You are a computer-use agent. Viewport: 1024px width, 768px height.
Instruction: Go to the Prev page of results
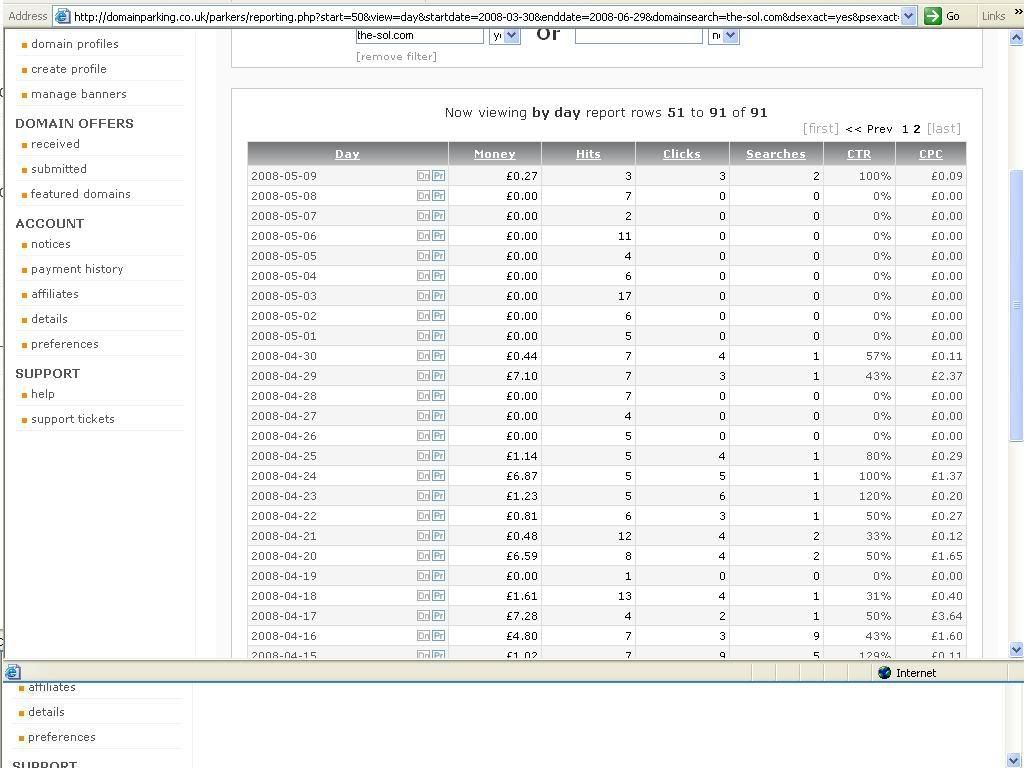[868, 129]
